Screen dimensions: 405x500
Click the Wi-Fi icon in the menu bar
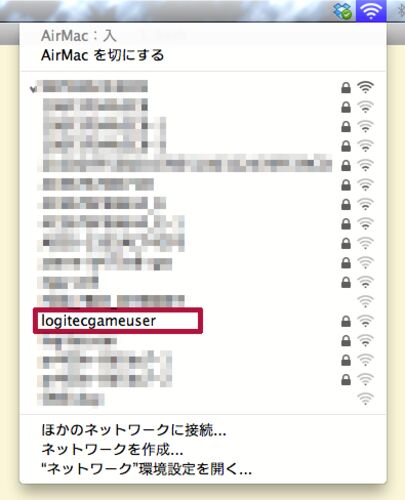(371, 11)
